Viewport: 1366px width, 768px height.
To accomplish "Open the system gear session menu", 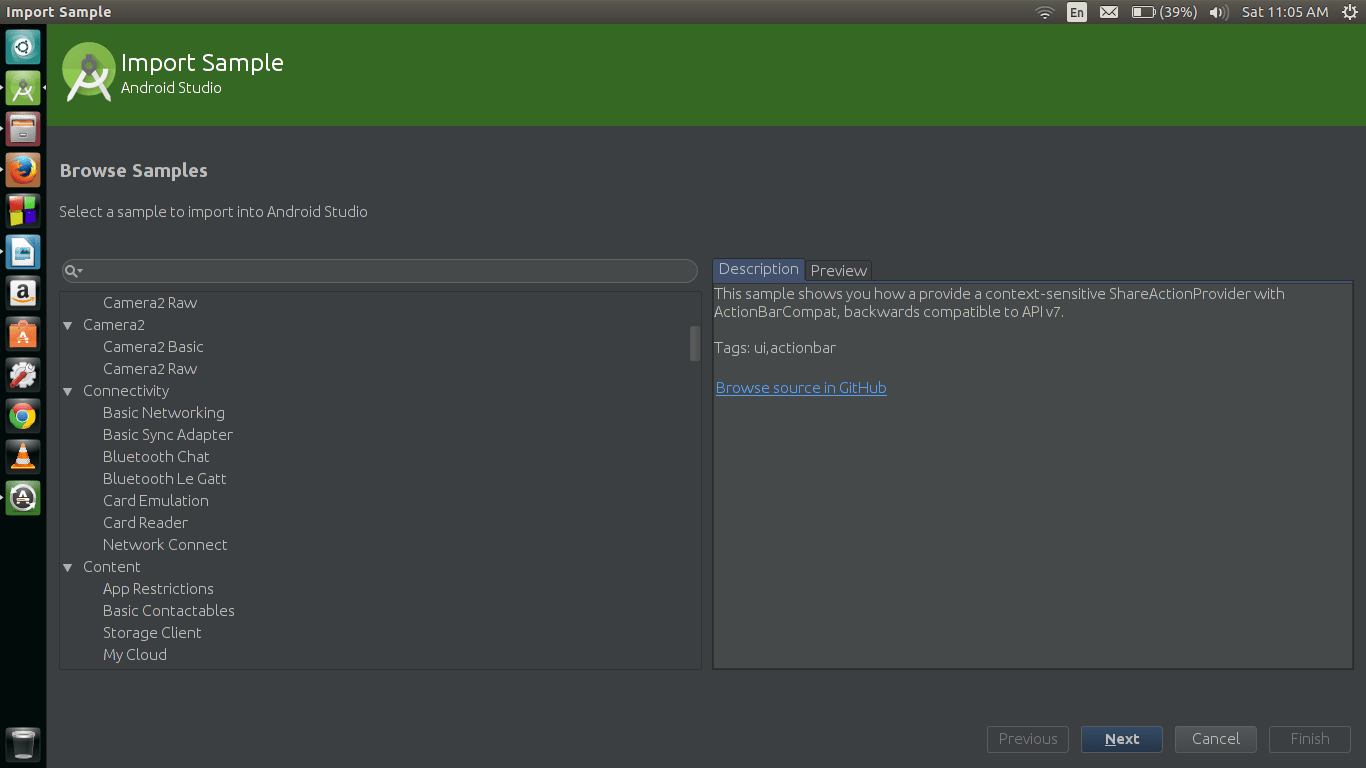I will [1350, 12].
